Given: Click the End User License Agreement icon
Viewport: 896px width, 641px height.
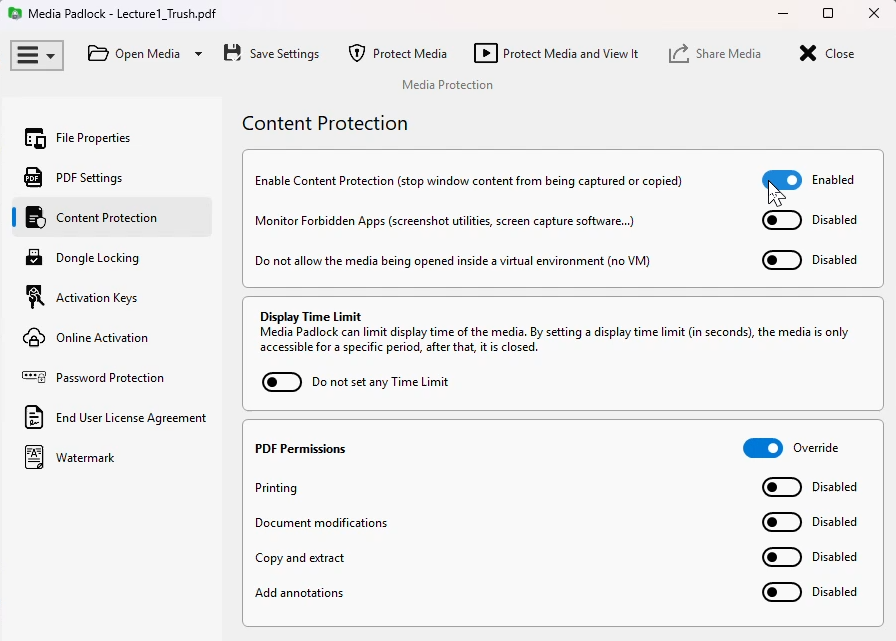Looking at the screenshot, I should [35, 418].
